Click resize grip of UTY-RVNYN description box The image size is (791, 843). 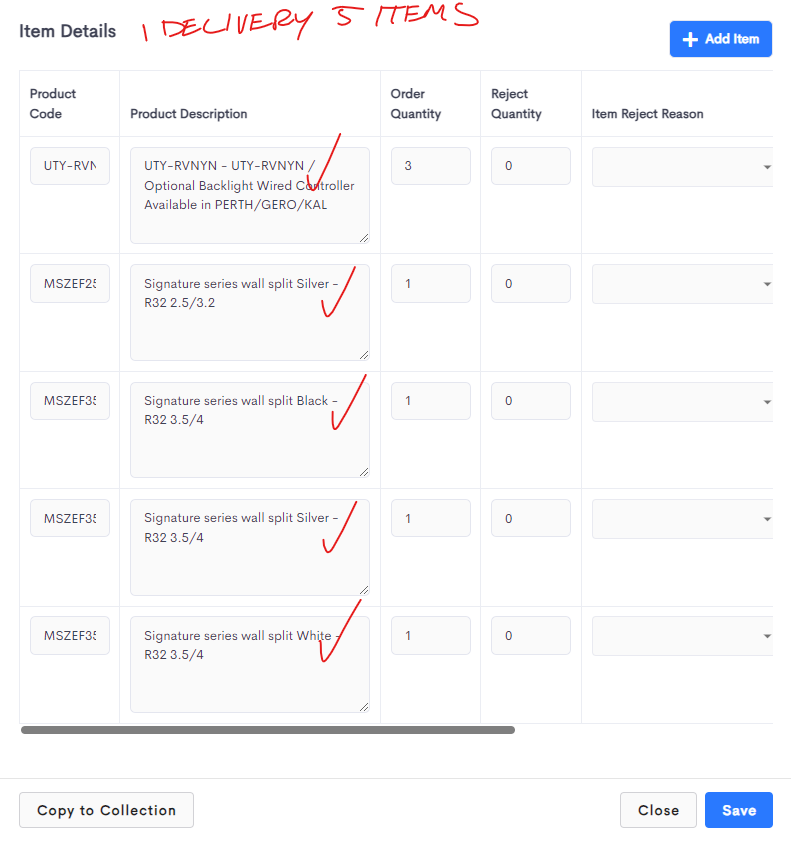[364, 238]
